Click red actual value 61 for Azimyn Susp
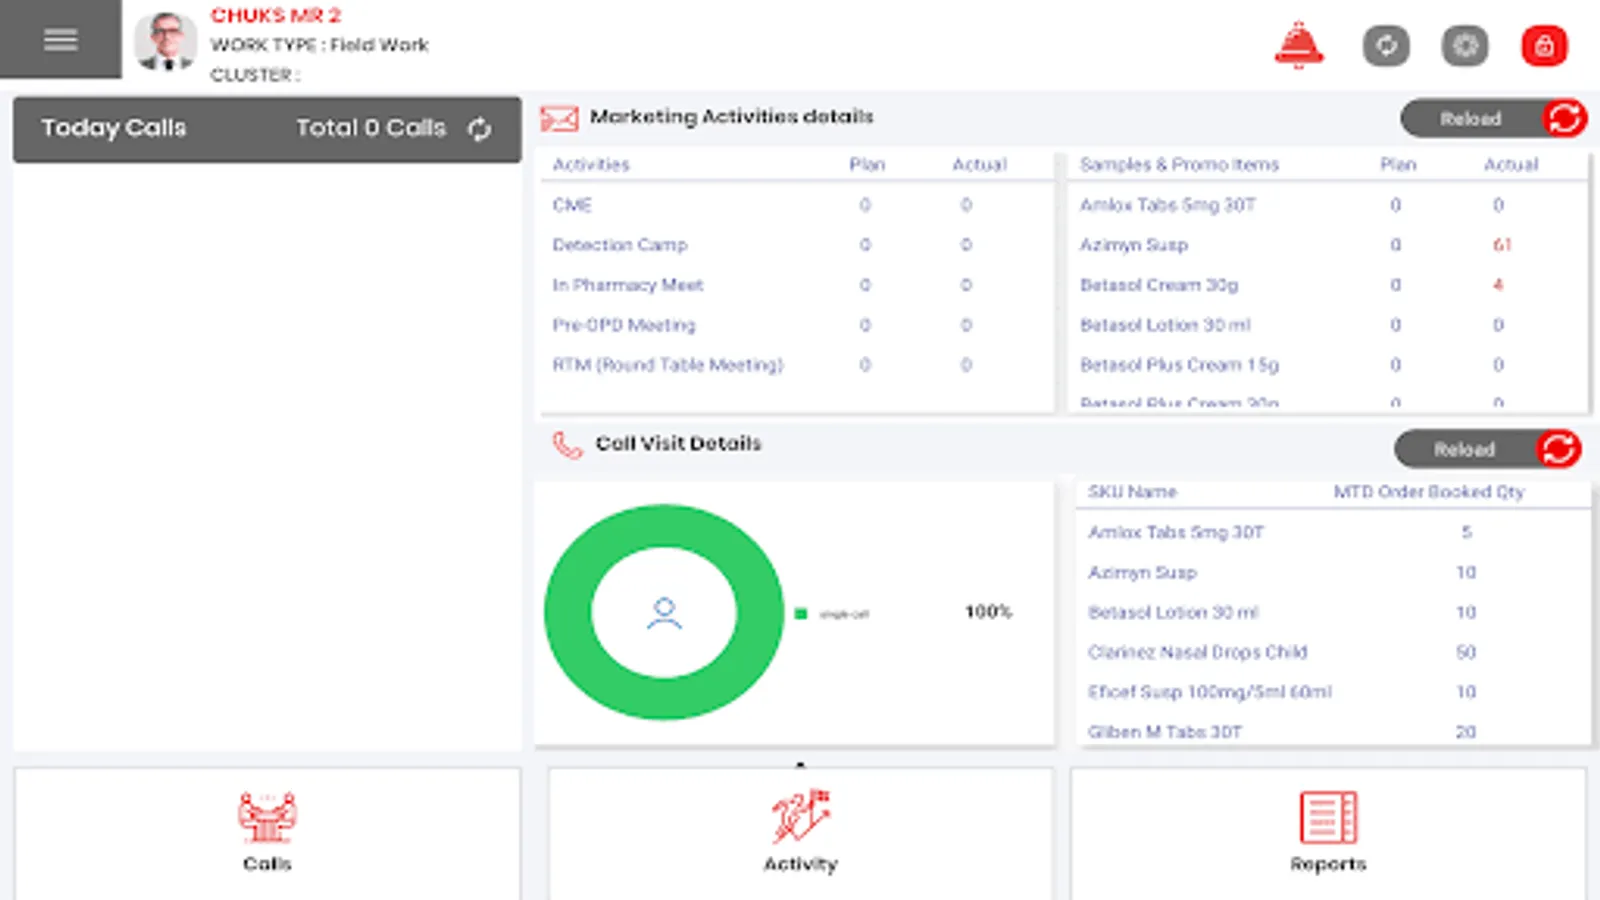The height and width of the screenshot is (900, 1600). coord(1502,244)
